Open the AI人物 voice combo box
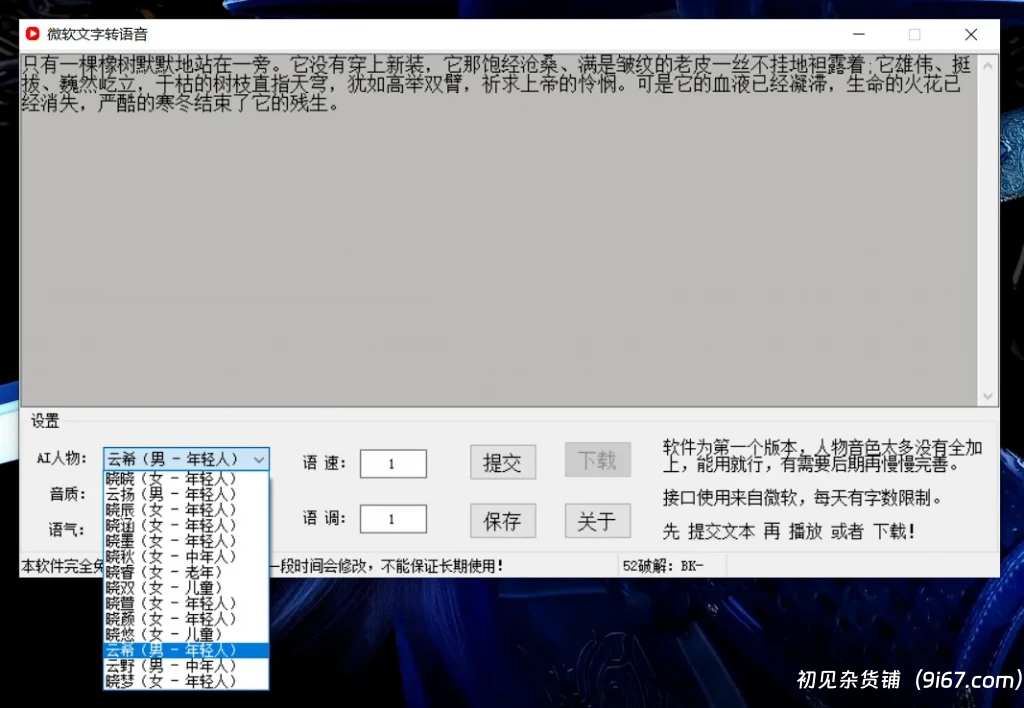 tap(186, 459)
